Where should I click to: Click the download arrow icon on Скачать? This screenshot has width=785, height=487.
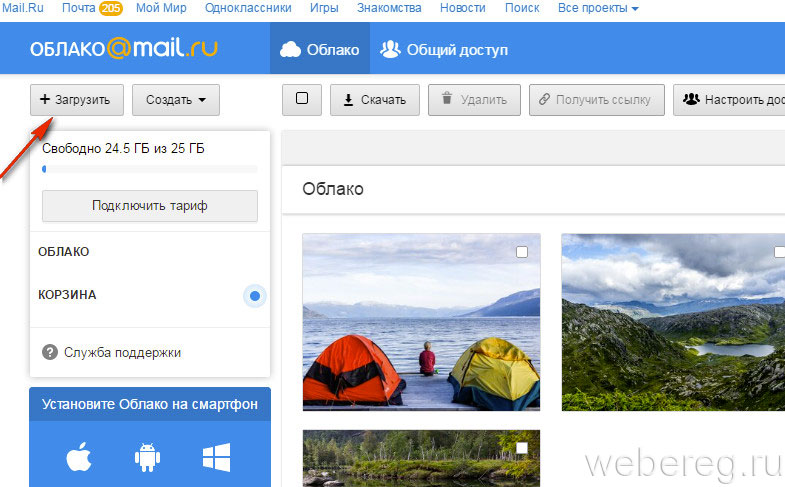(348, 100)
